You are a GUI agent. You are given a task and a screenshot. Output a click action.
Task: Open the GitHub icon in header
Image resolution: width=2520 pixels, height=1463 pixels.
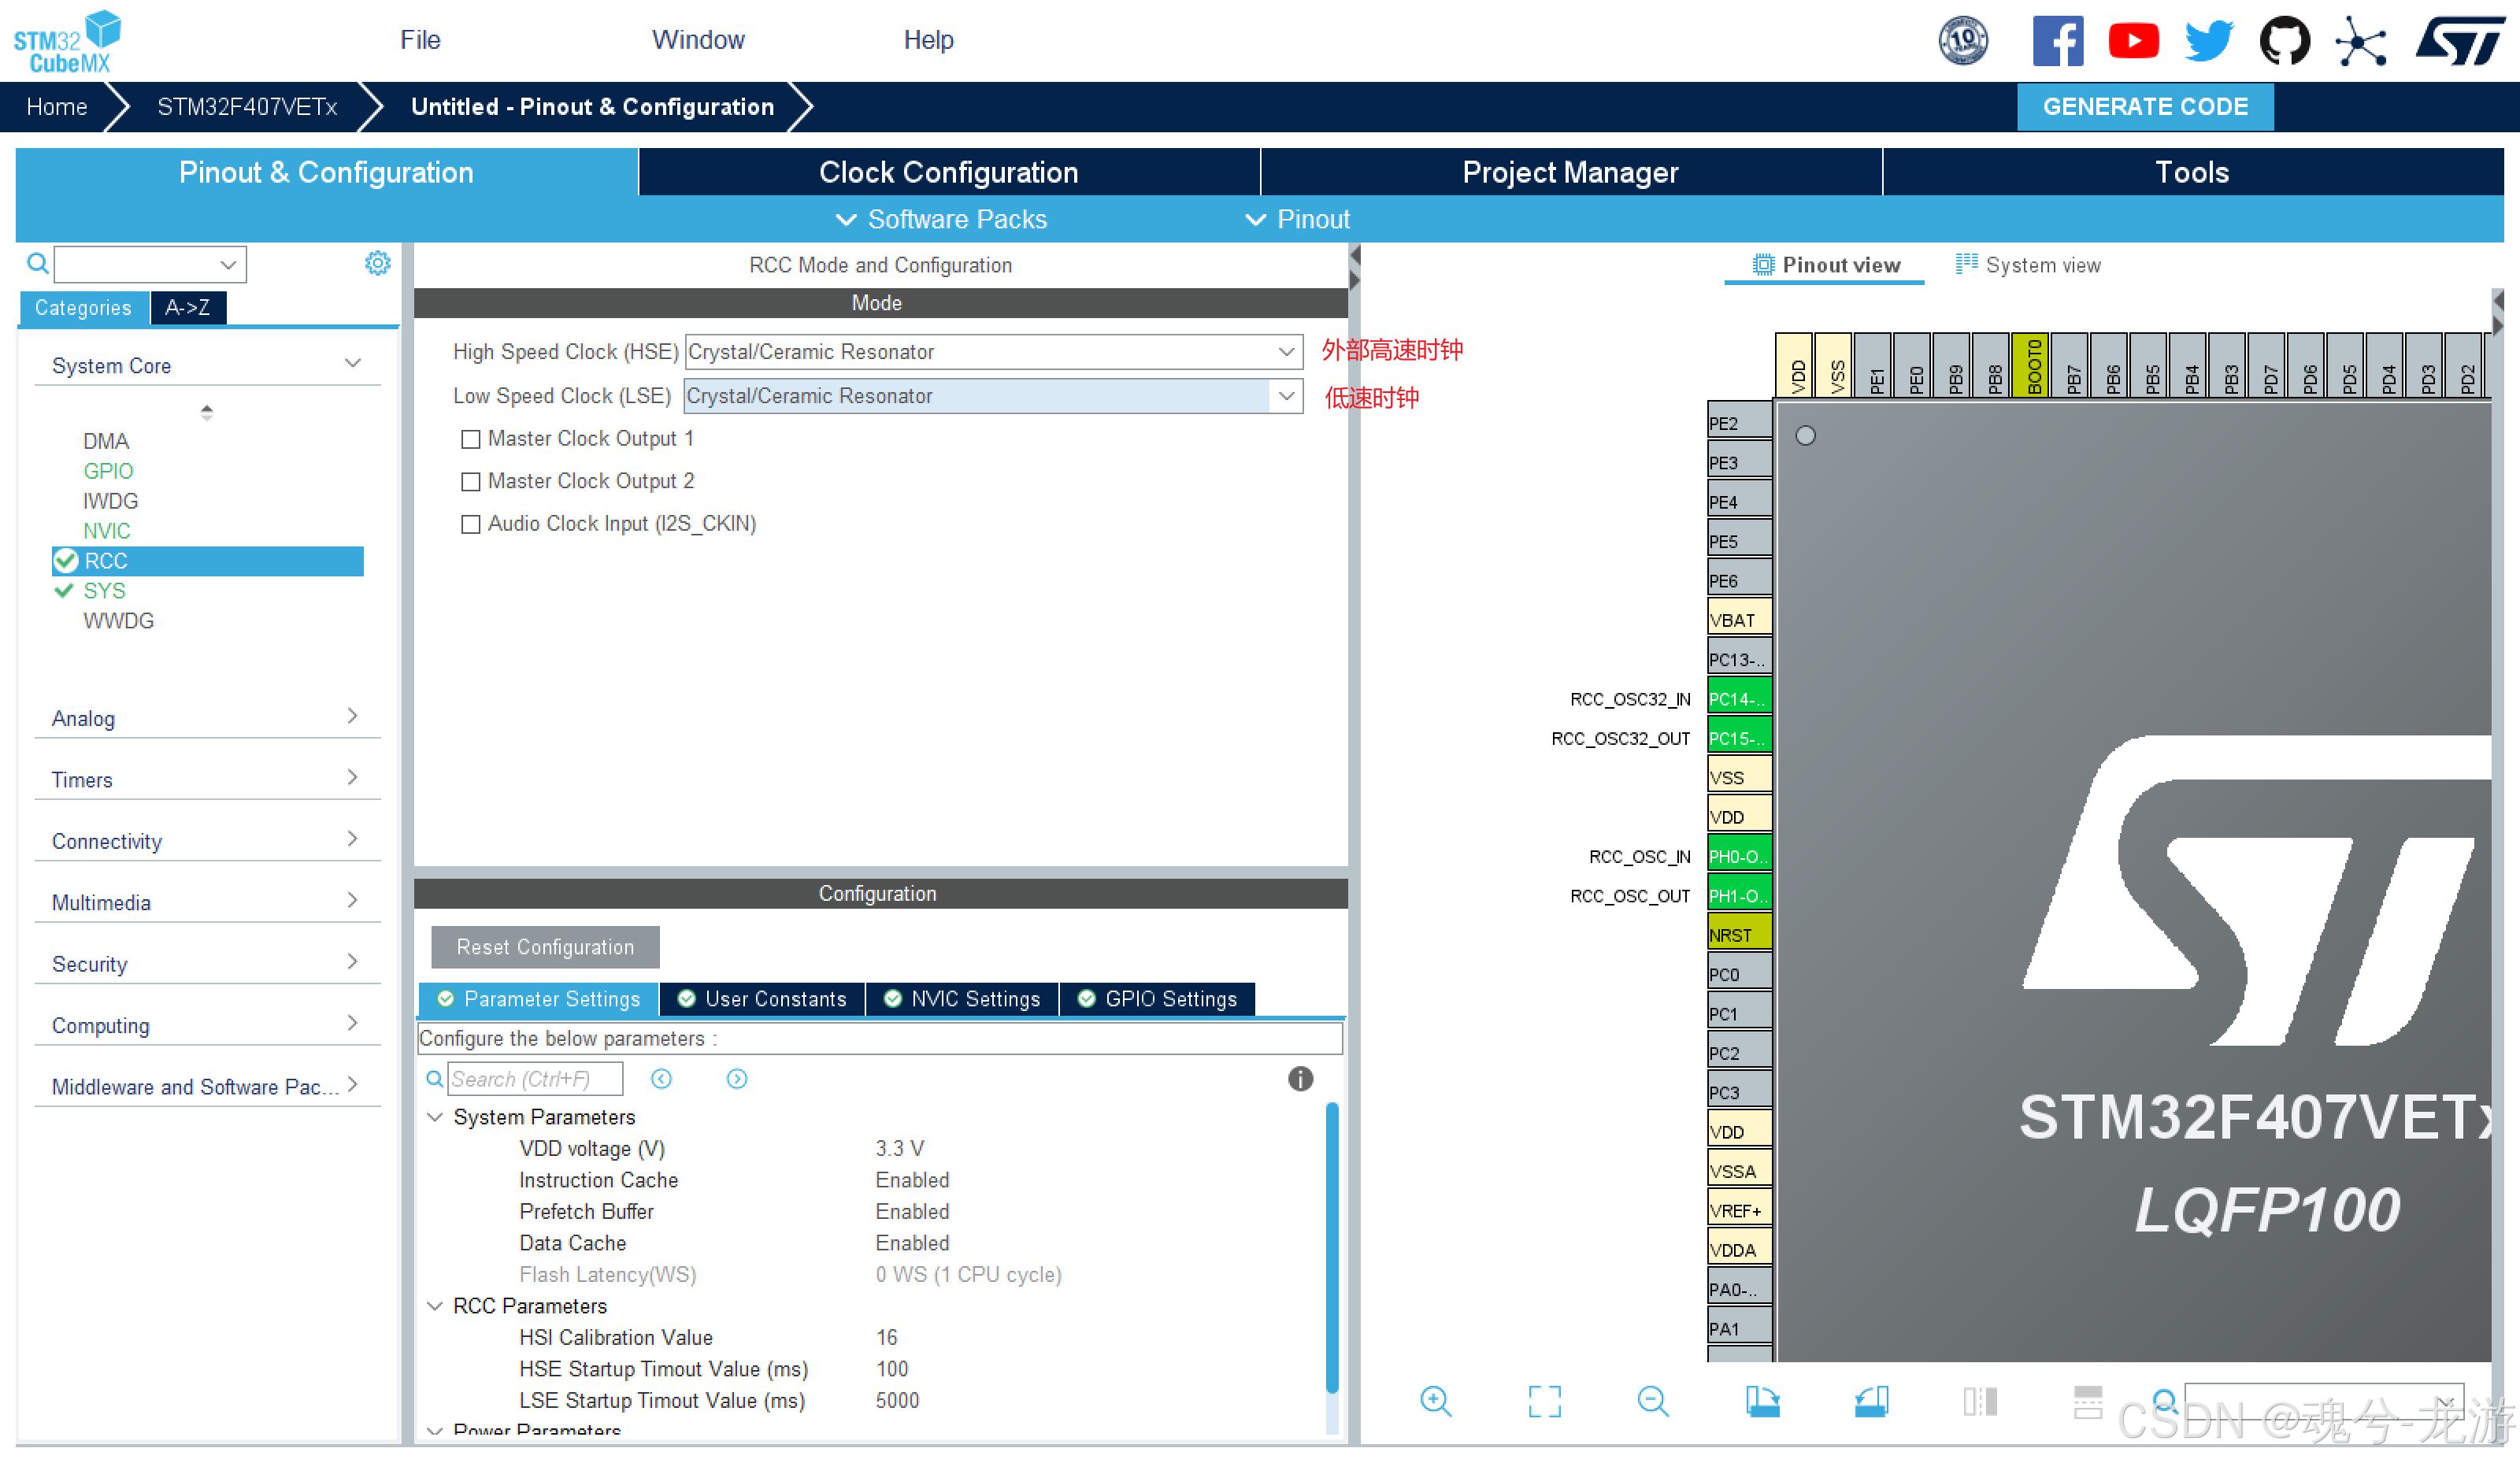[2284, 41]
